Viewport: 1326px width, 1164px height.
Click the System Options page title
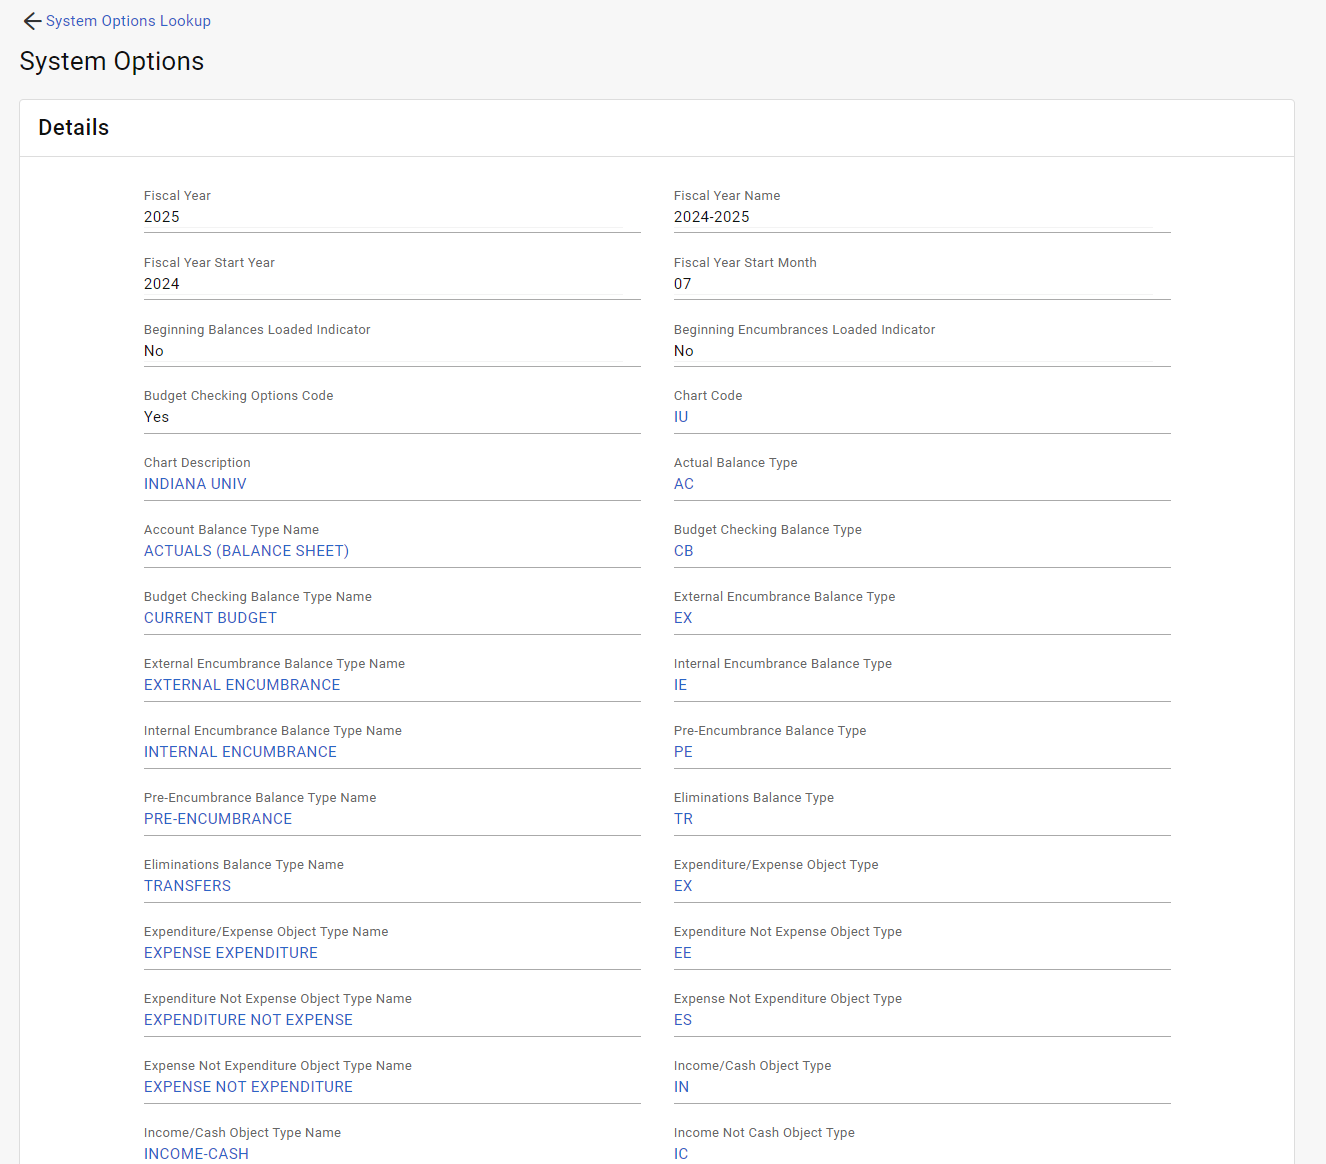click(x=112, y=61)
